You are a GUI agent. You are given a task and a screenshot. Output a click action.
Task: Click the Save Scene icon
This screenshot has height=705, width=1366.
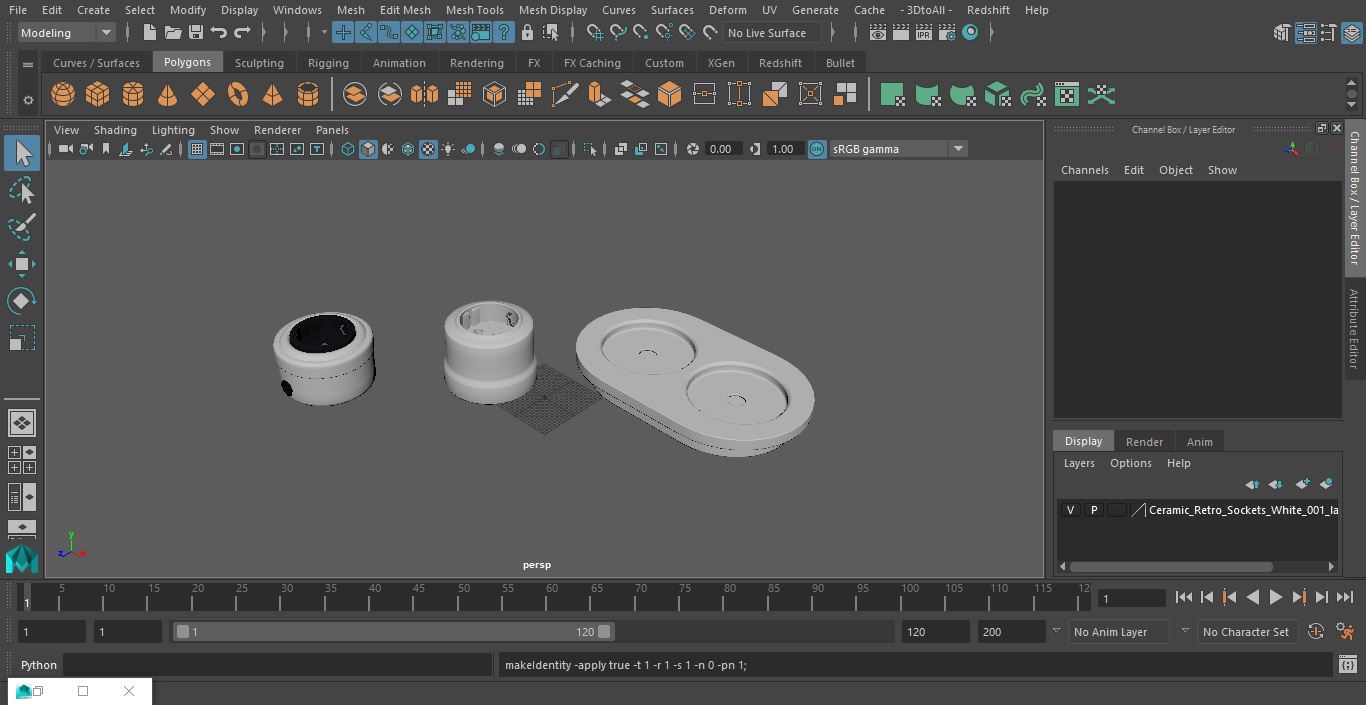pyautogui.click(x=196, y=33)
